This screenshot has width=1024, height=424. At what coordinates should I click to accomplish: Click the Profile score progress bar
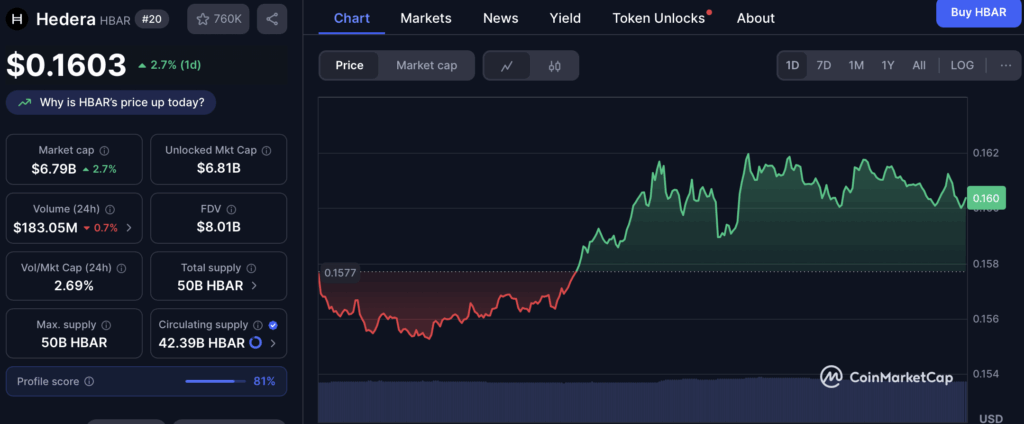pos(214,381)
